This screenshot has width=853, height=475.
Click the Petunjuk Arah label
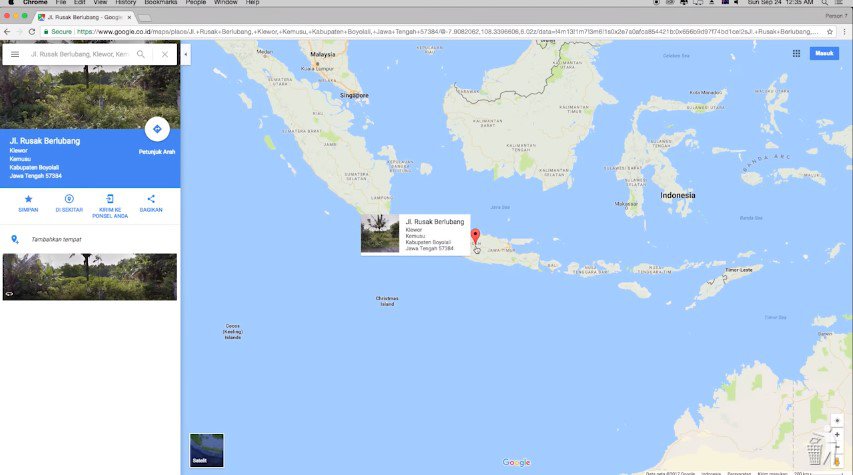click(157, 152)
